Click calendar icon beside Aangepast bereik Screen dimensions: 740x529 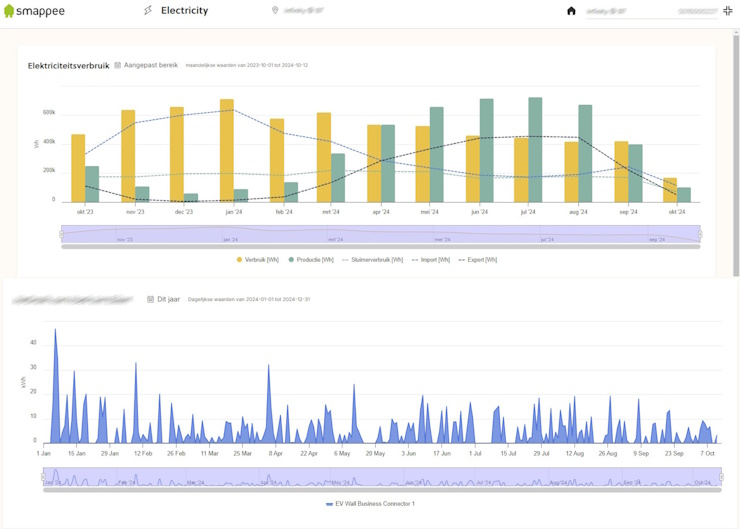click(x=118, y=65)
